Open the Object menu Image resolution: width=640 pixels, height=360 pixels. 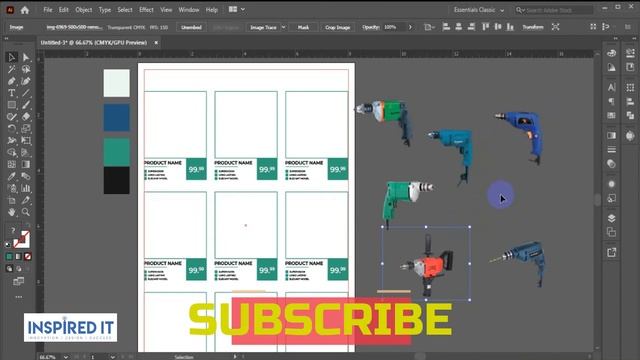tap(84, 10)
